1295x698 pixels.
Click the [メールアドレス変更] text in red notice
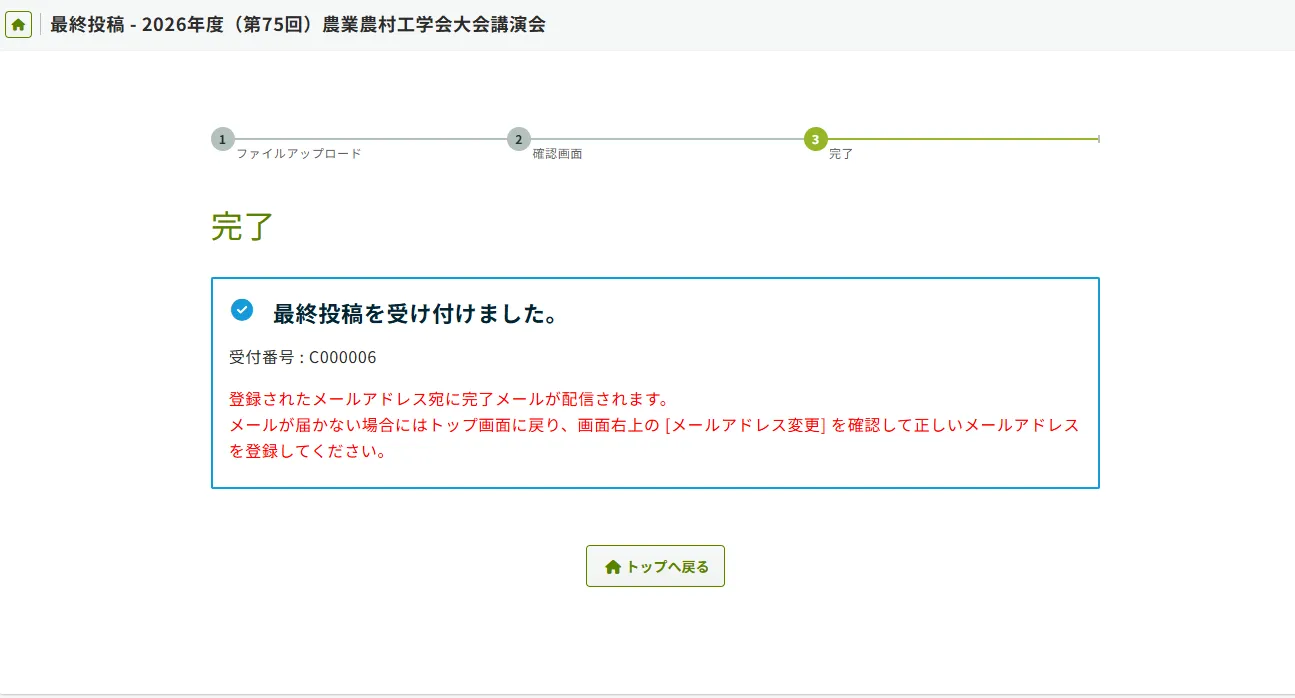pos(744,425)
